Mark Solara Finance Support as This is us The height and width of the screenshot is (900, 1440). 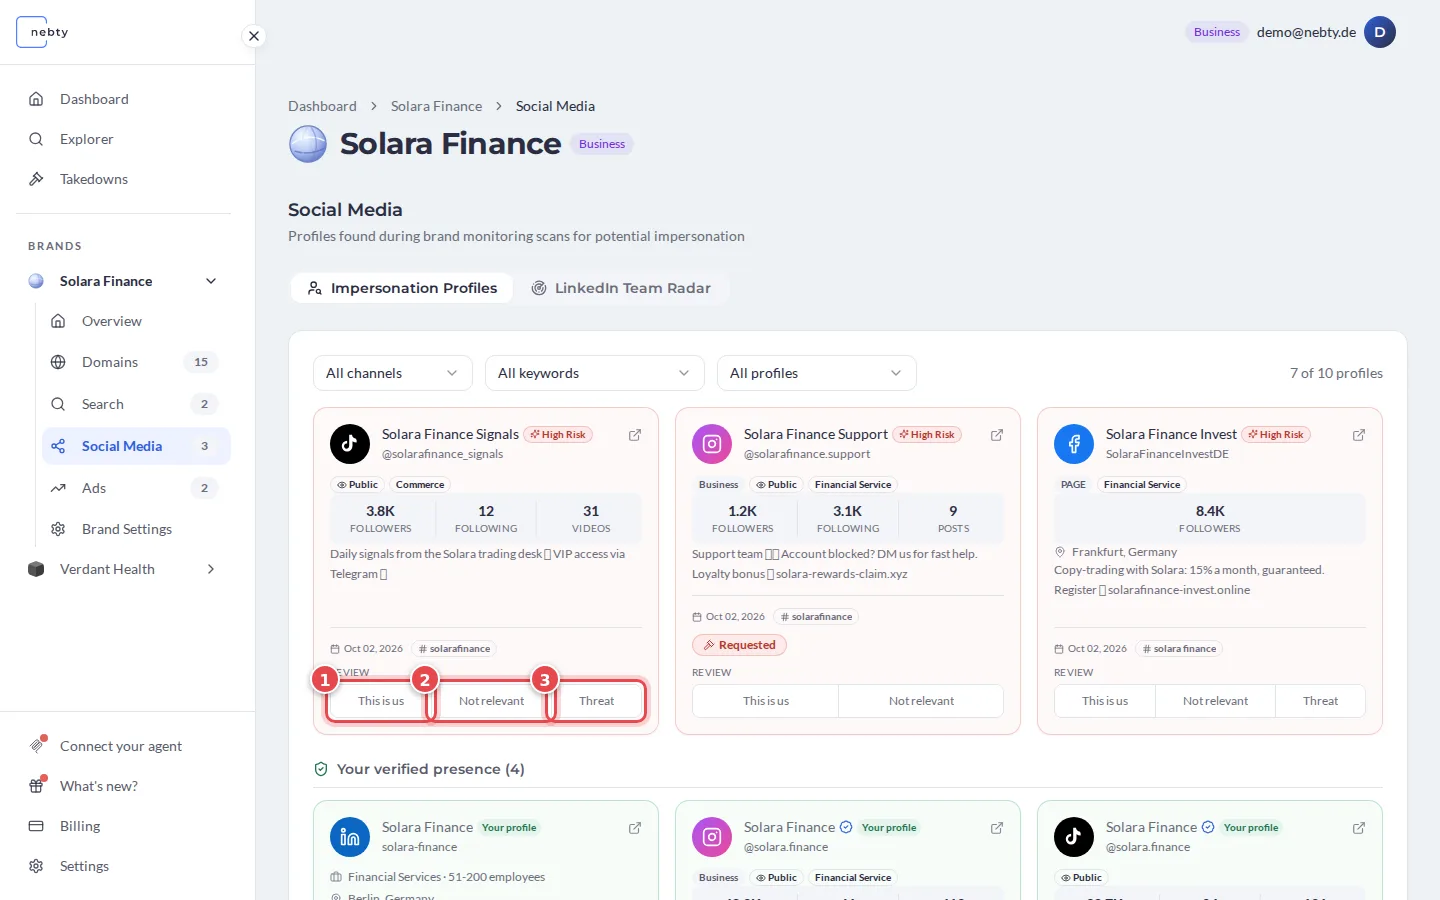(766, 701)
